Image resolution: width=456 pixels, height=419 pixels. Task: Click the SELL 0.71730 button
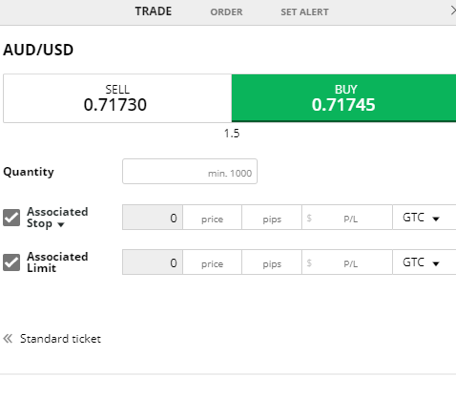pos(117,98)
